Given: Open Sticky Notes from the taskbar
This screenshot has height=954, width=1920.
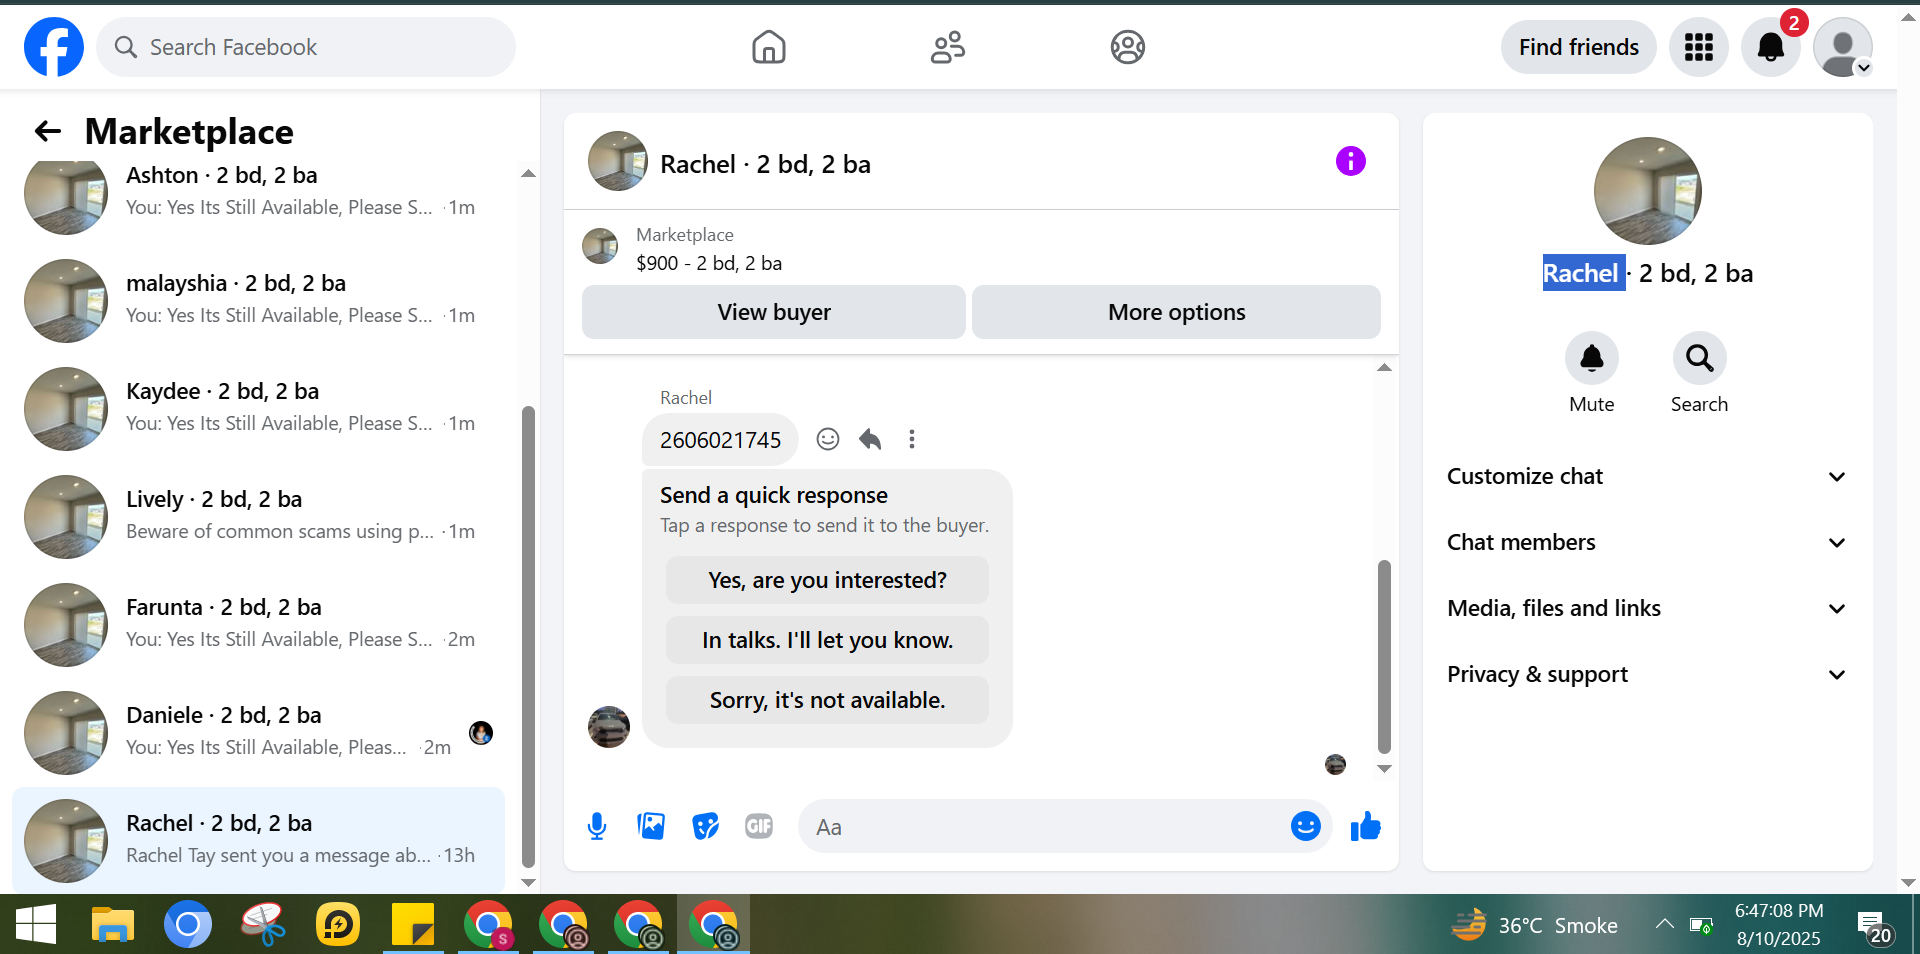Looking at the screenshot, I should coord(412,924).
